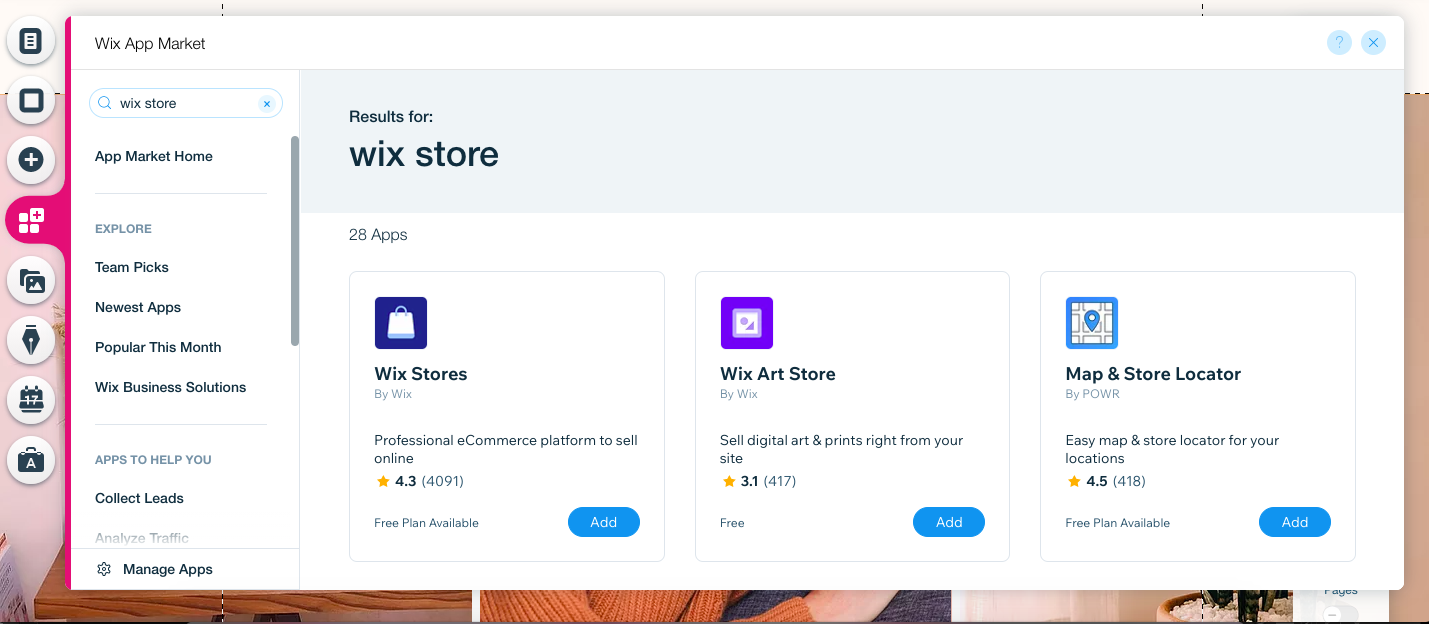Click the By POWR developer label
This screenshot has width=1429, height=624.
coord(1093,394)
